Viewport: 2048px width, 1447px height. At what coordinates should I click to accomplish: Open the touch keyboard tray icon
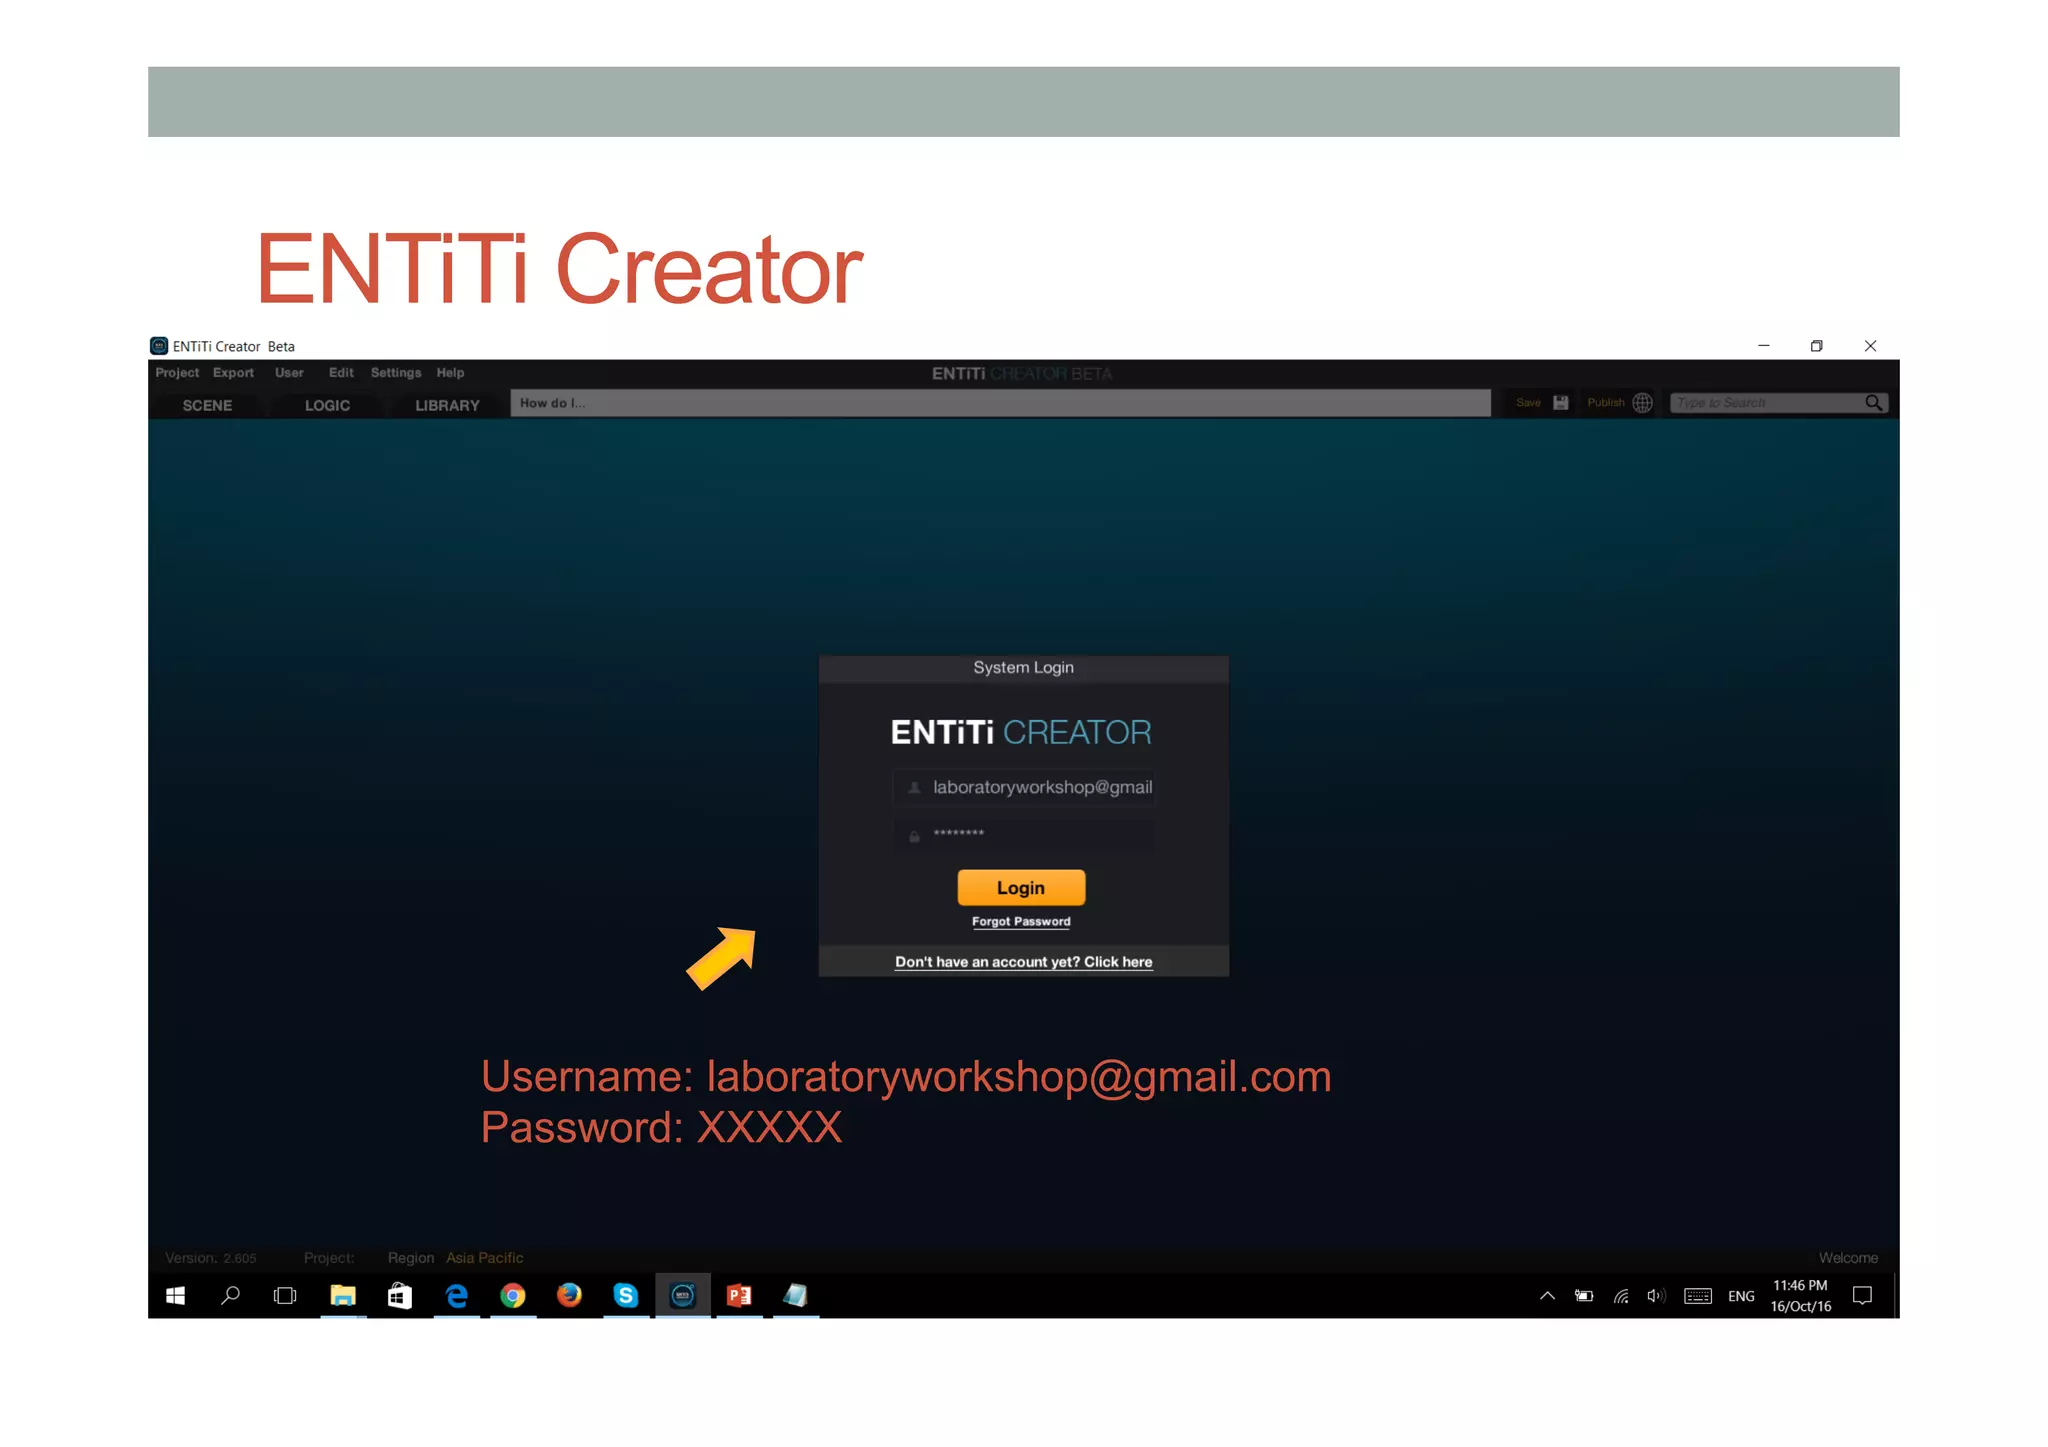[x=1698, y=1296]
